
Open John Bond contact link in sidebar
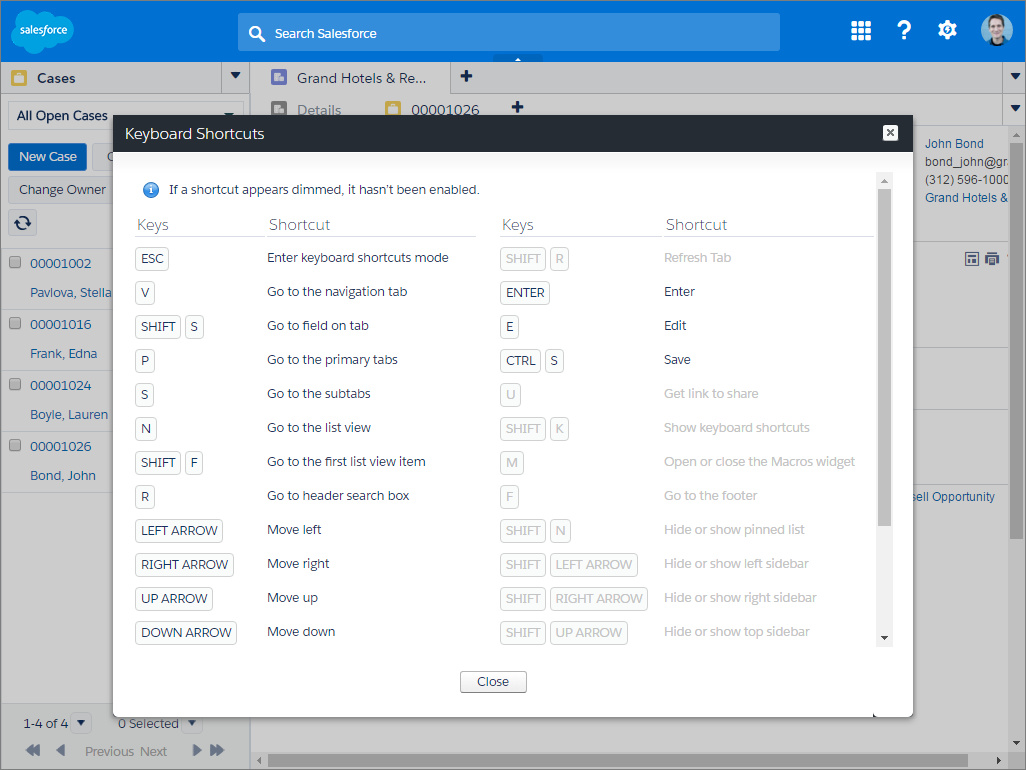click(x=953, y=143)
